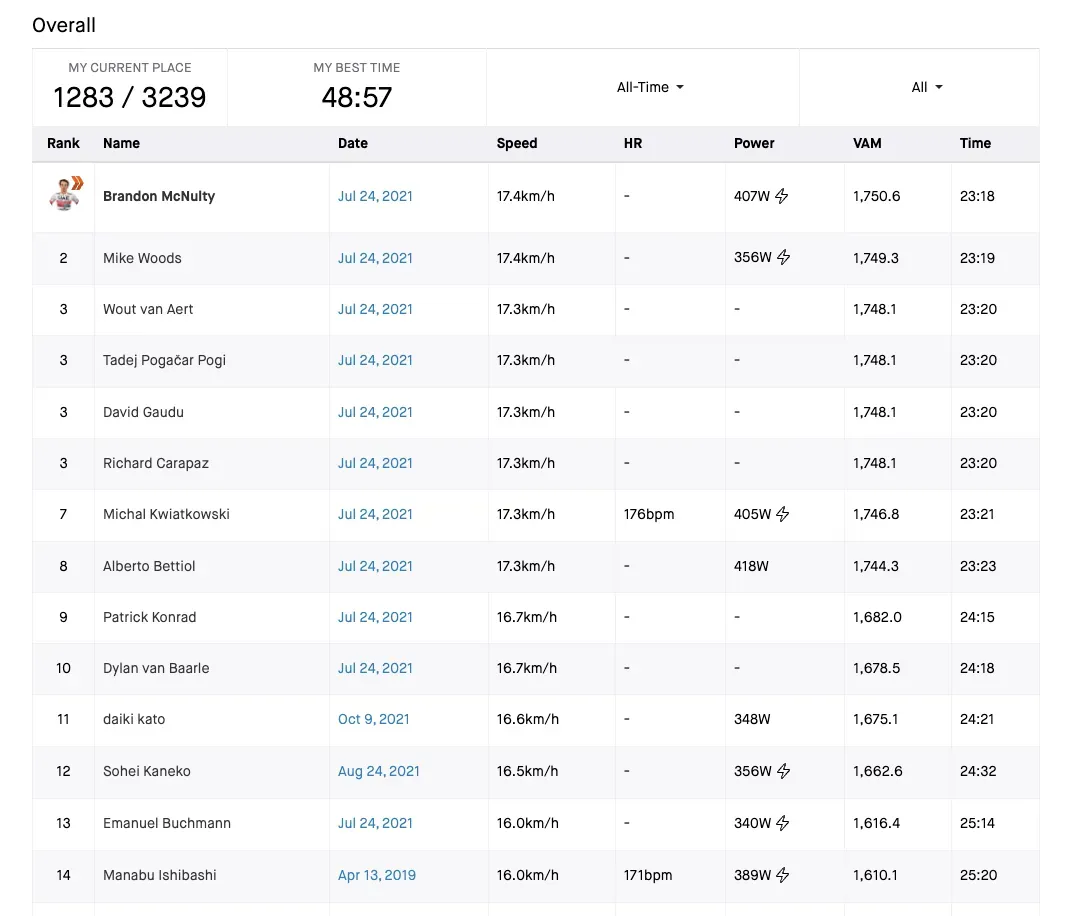Click the name Tadej Pogačar Pogi
Image resolution: width=1070 pixels, height=916 pixels.
click(164, 360)
